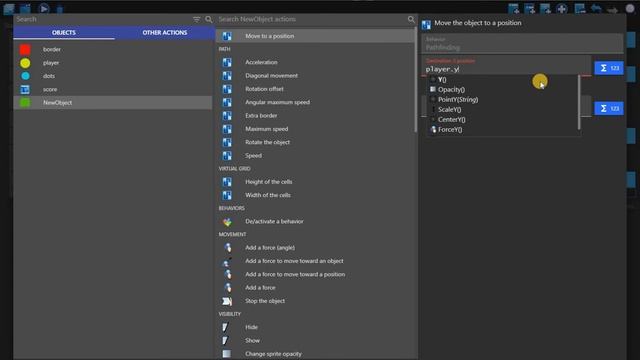
Task: Click visibility icon beside Show
Action: click(x=226, y=340)
